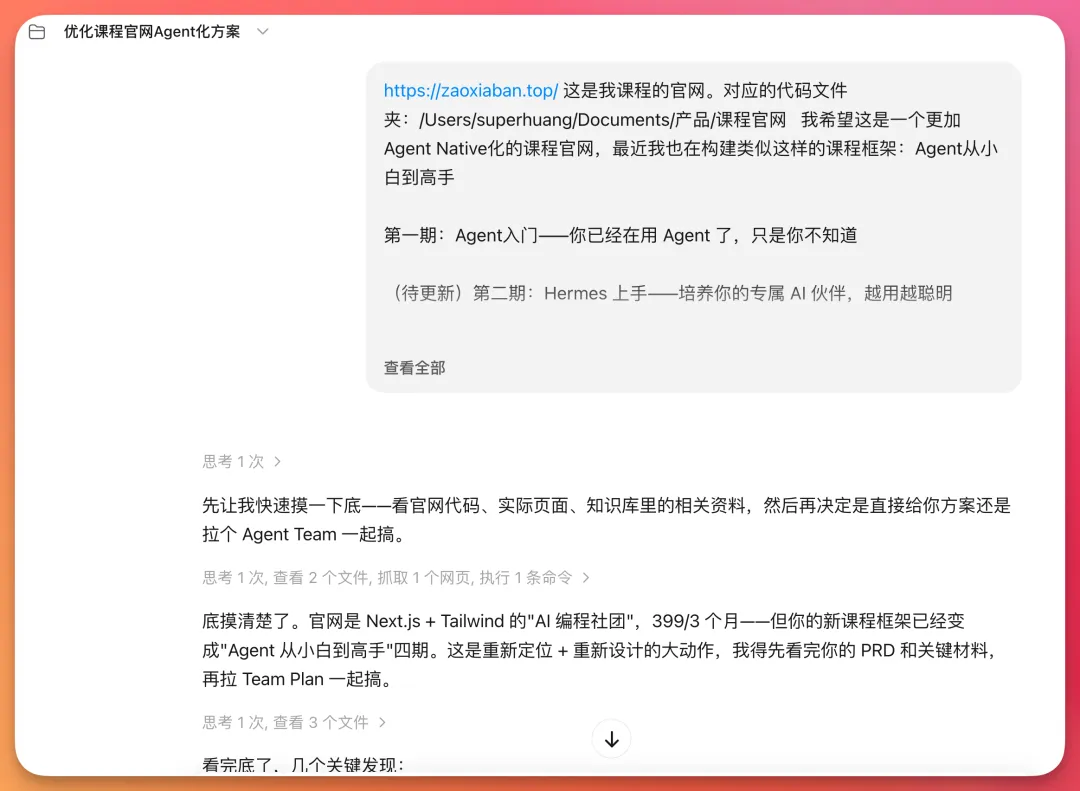Expand 思考 1 次, 查看 3 个文件 step summary
The height and width of the screenshot is (791, 1080).
pyautogui.click(x=294, y=722)
